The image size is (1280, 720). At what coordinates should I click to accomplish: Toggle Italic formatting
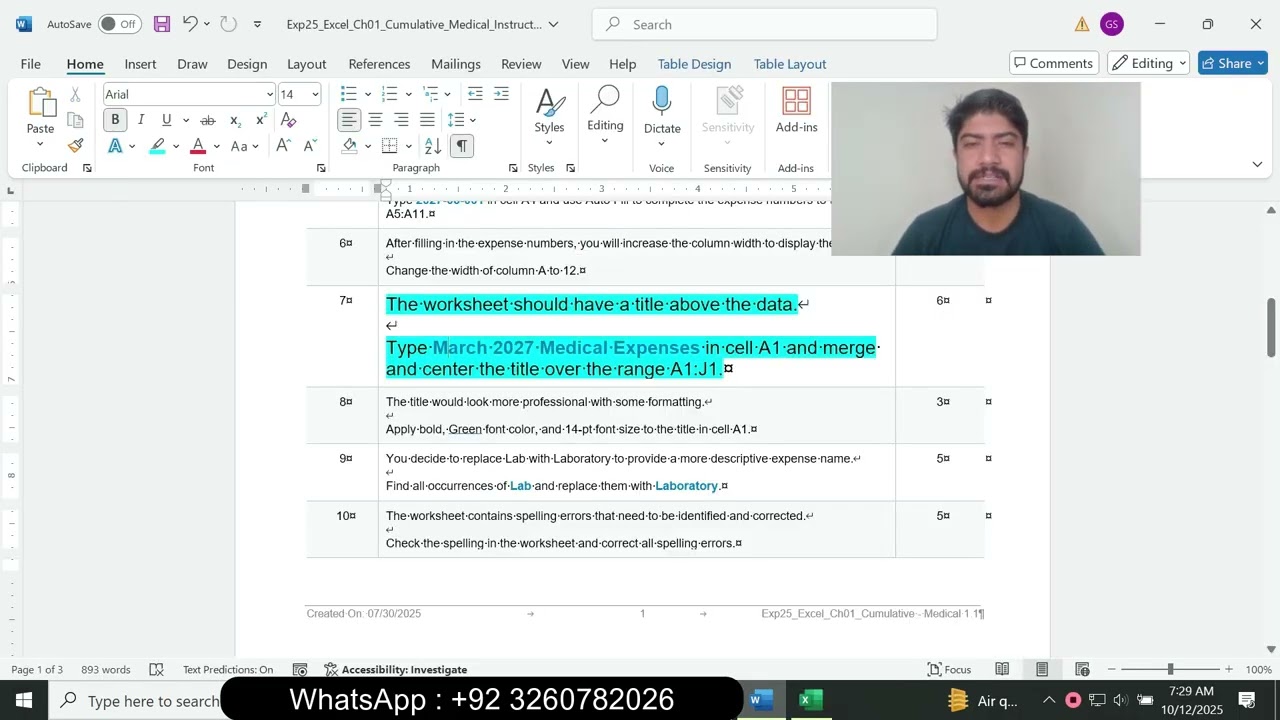141,120
